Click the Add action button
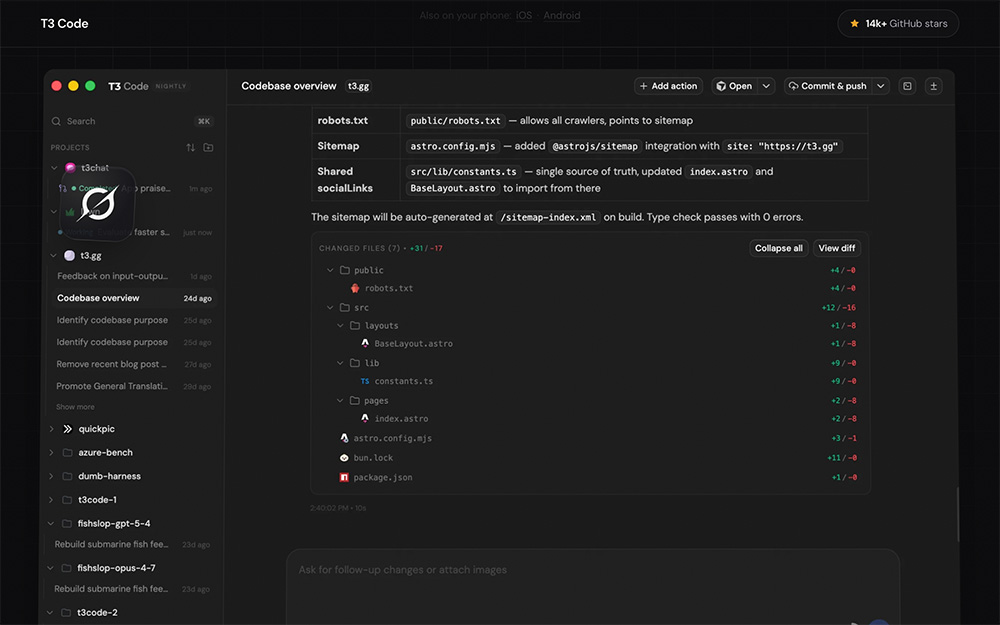This screenshot has height=625, width=1000. [668, 86]
